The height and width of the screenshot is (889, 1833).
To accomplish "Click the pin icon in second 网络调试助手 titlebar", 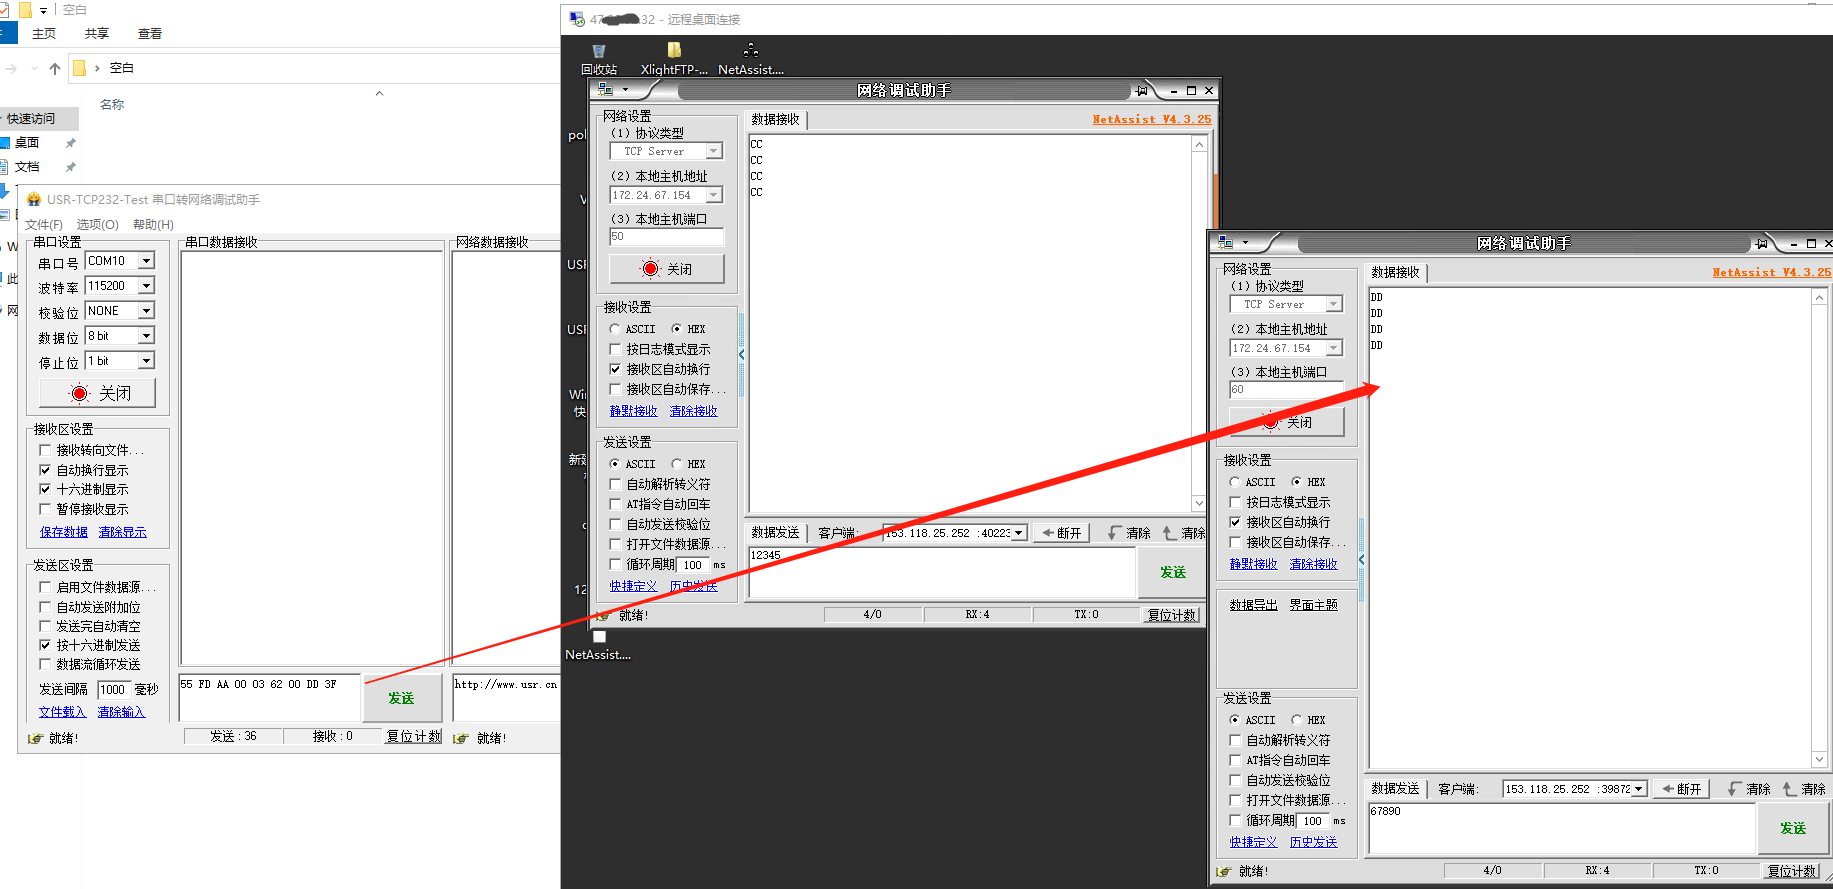I will pos(1761,244).
